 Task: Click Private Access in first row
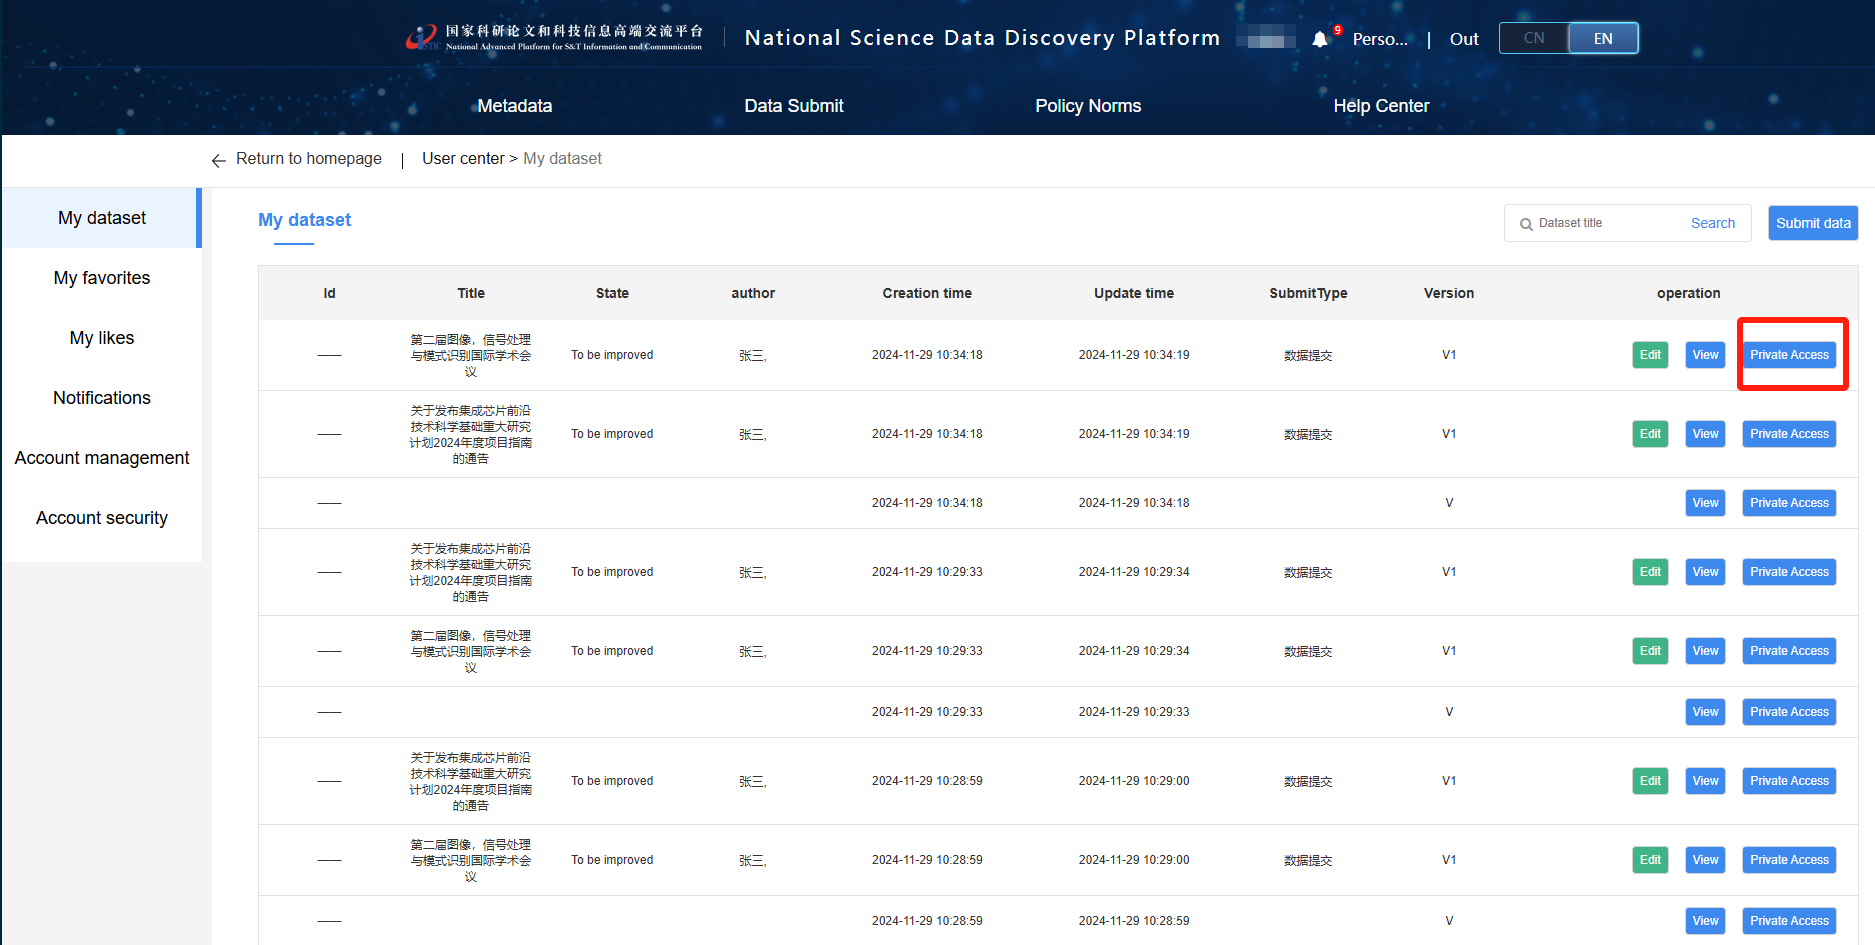coord(1788,355)
